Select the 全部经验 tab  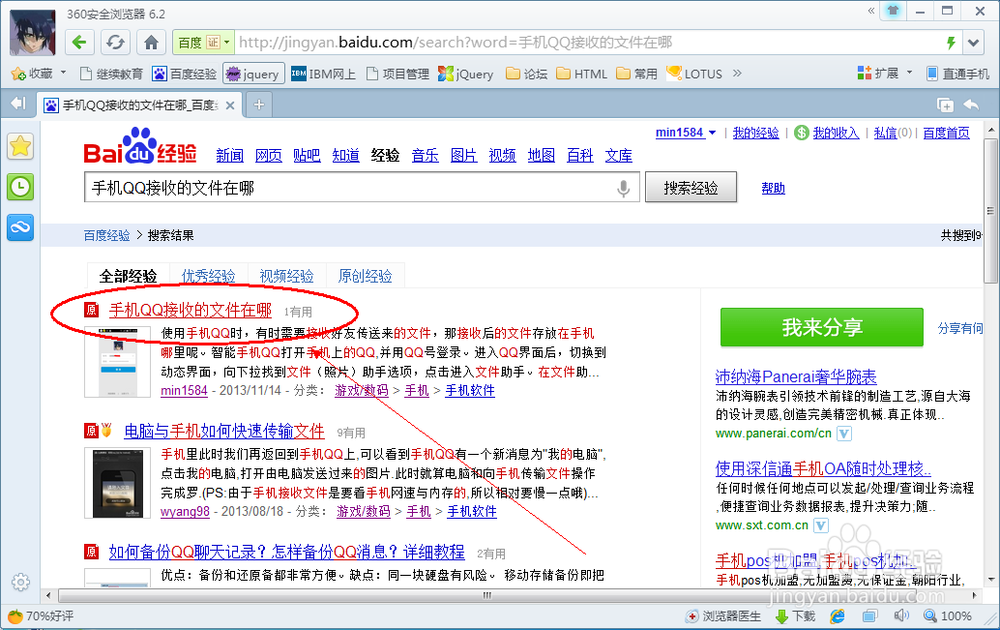coord(128,276)
